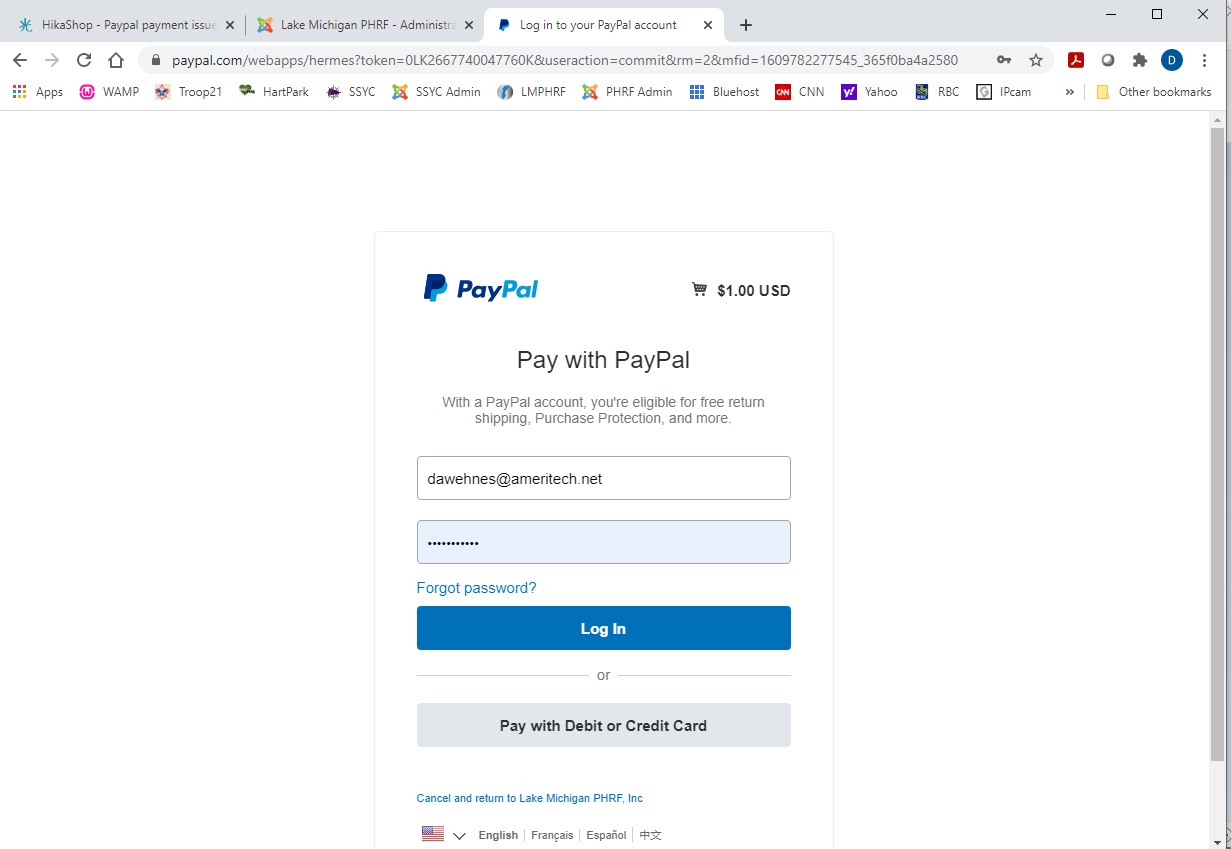
Task: Go to the browser home icon
Action: [x=116, y=60]
